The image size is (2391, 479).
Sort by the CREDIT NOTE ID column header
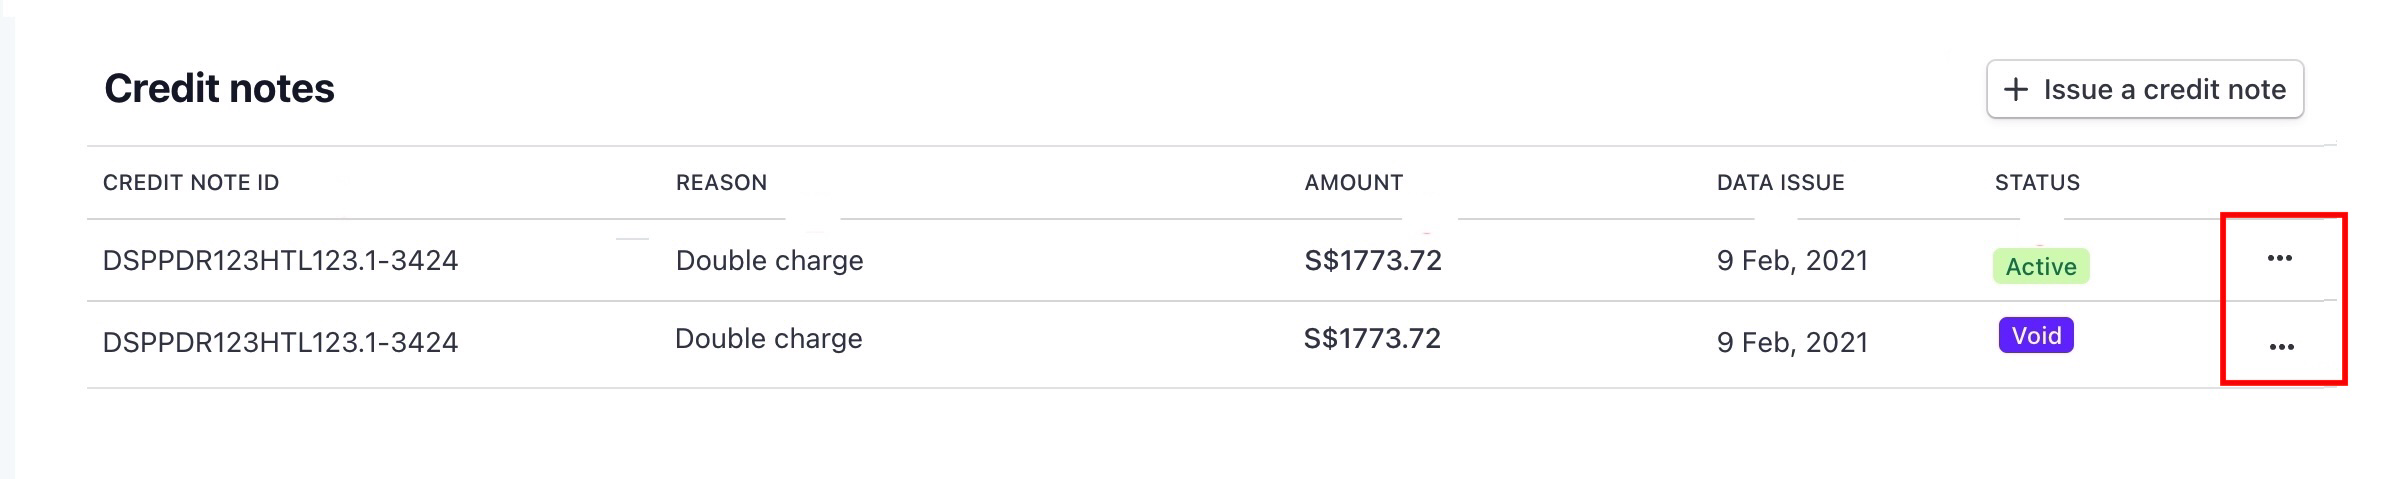(x=191, y=183)
